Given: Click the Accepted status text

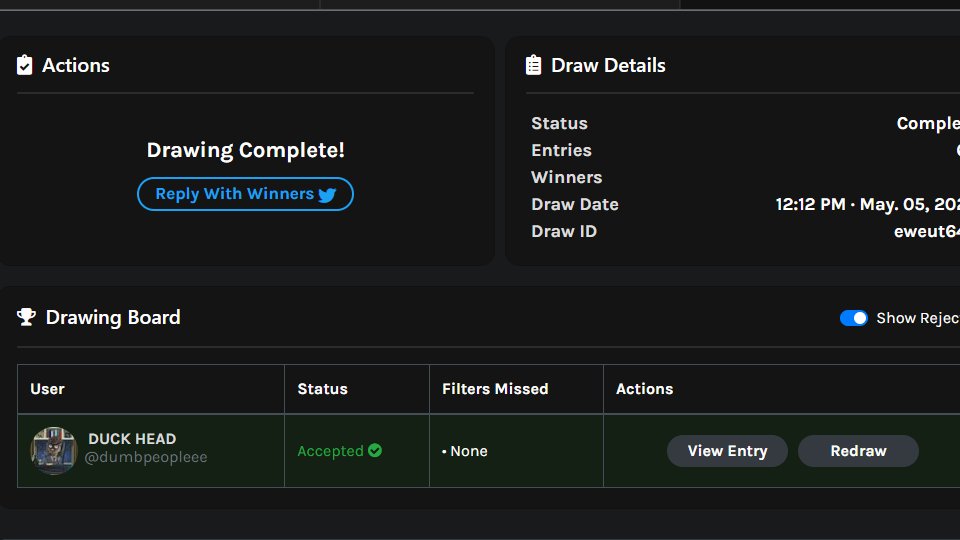Looking at the screenshot, I should 331,451.
